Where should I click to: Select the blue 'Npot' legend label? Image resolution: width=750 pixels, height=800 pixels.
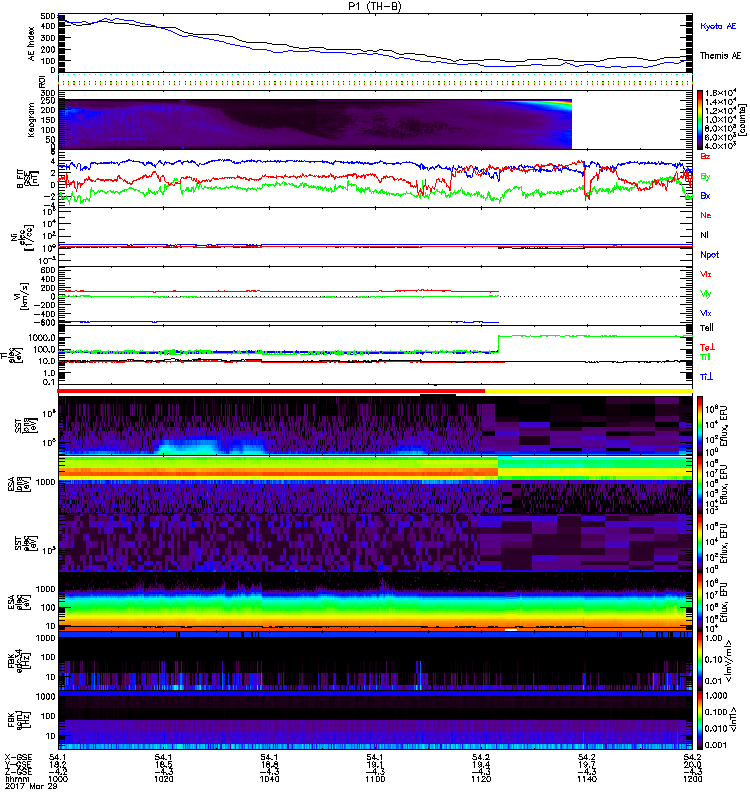pos(710,255)
